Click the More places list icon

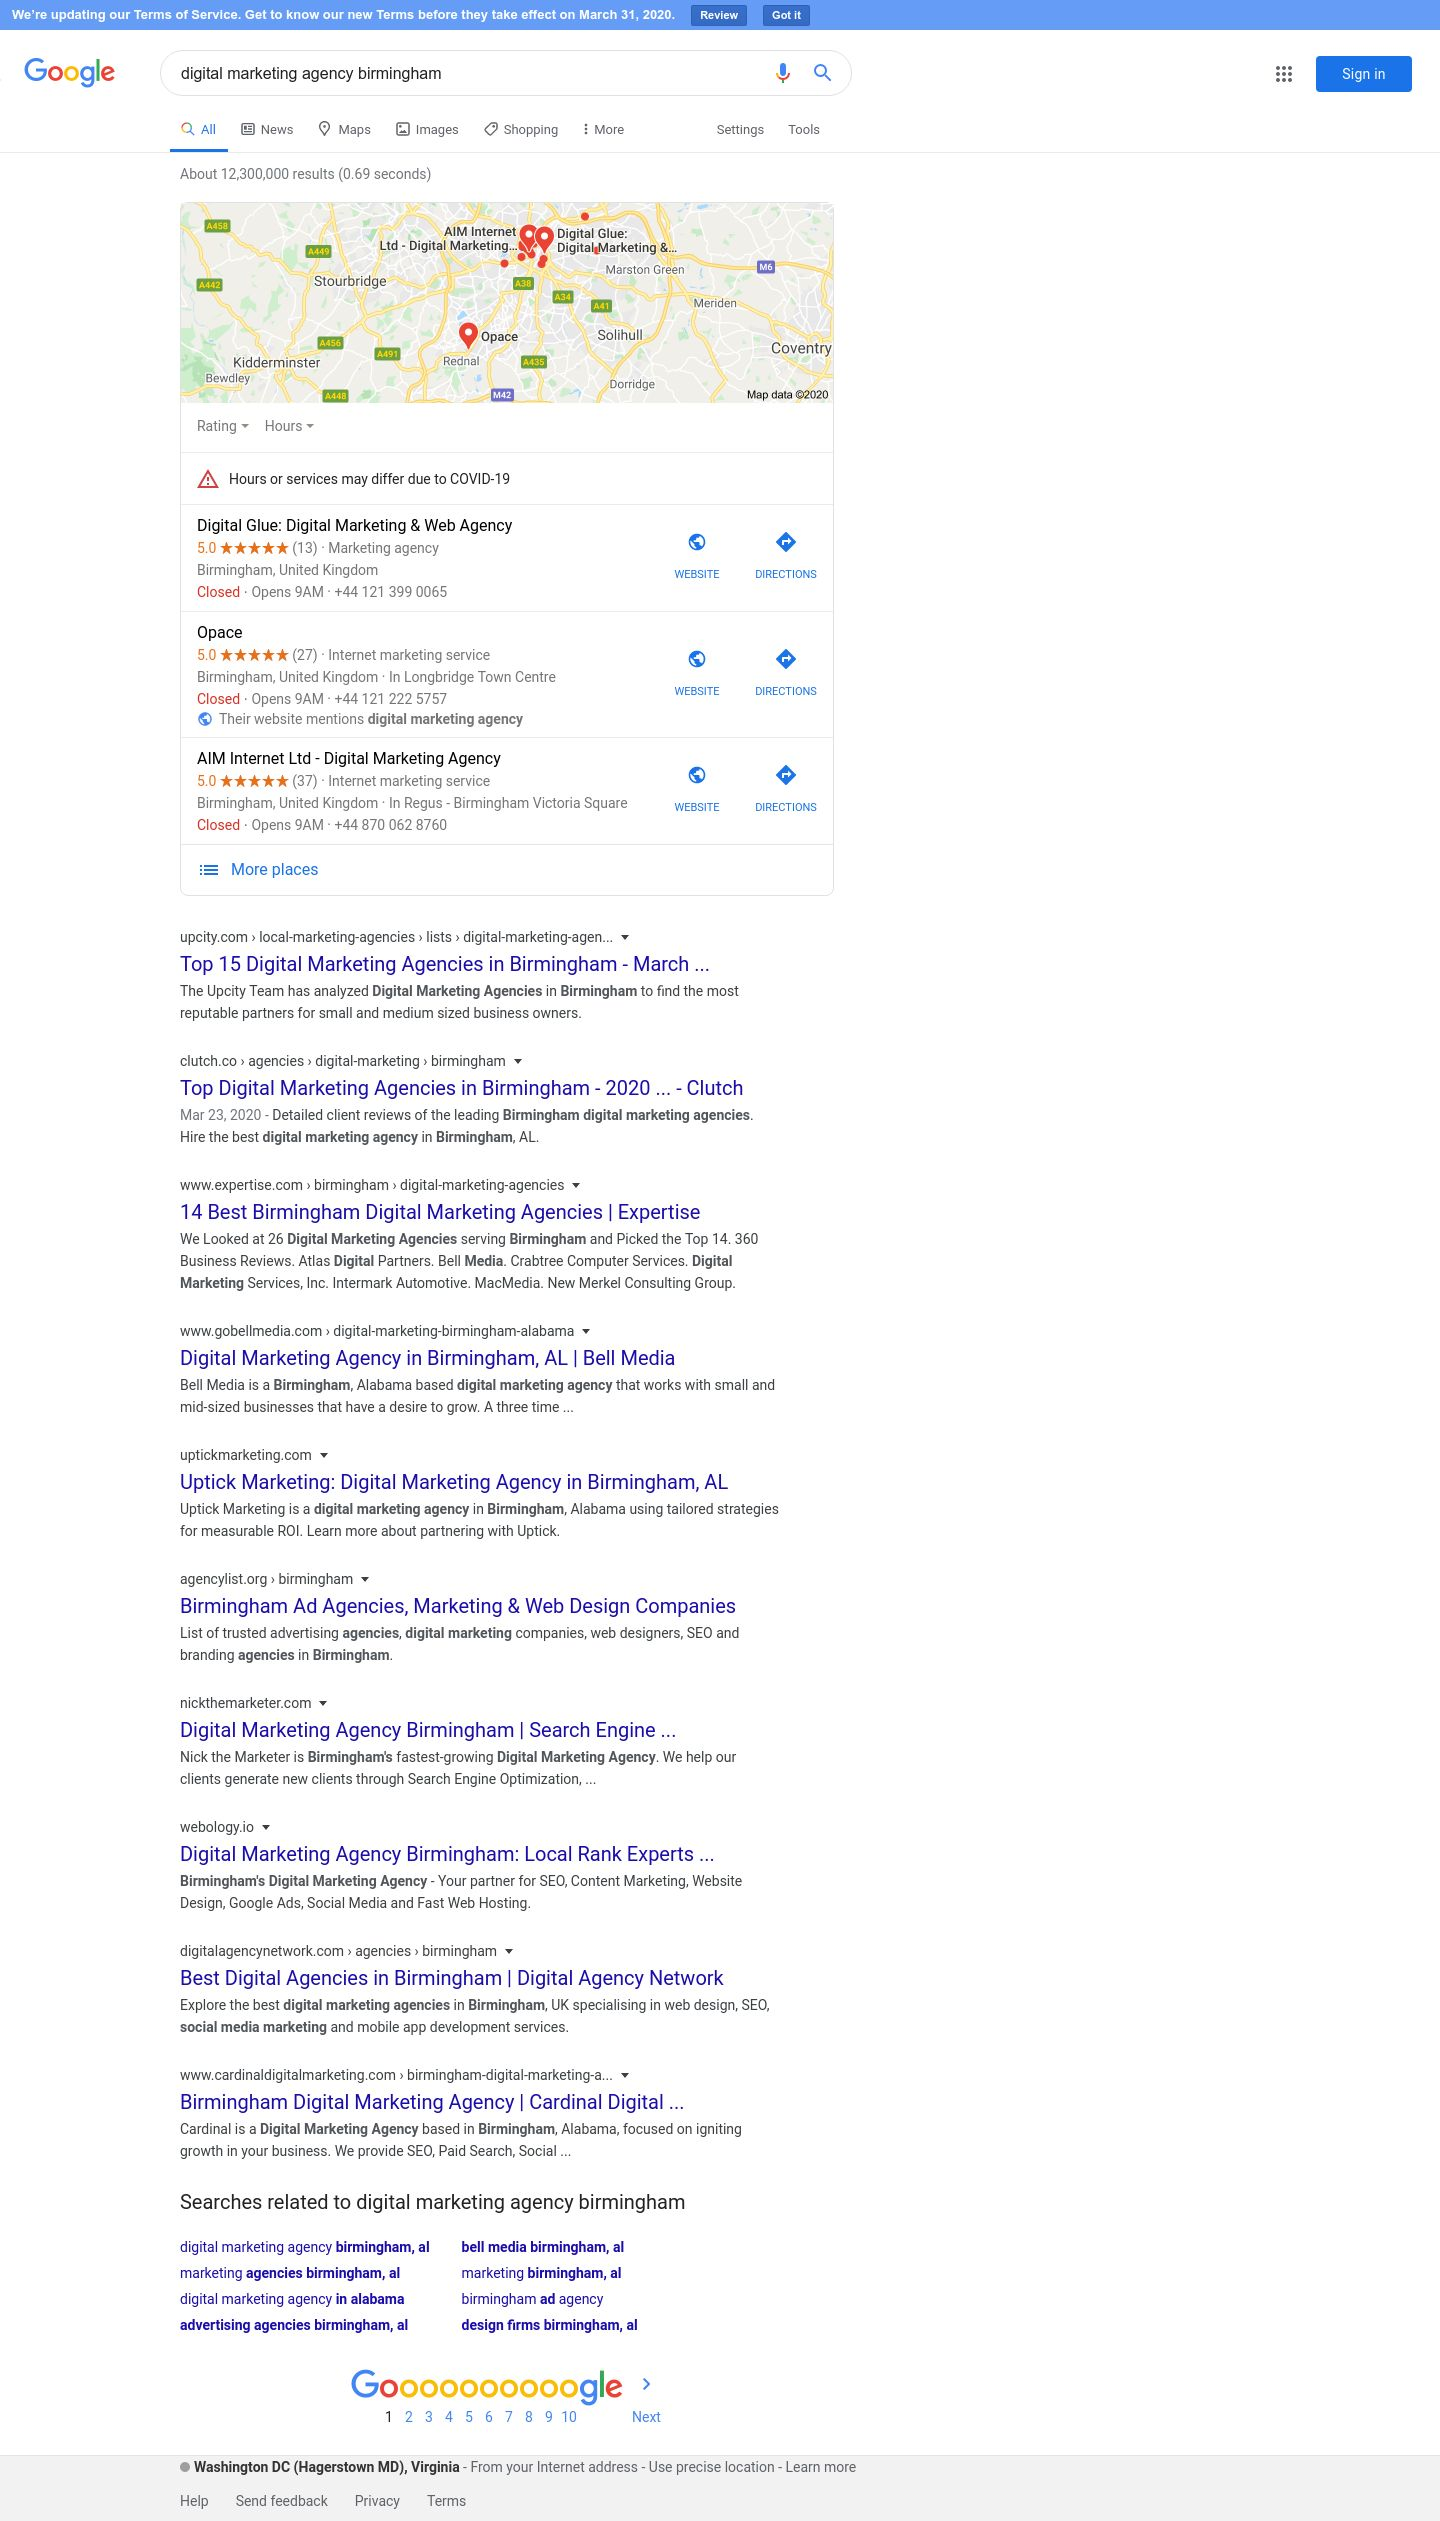(x=209, y=870)
